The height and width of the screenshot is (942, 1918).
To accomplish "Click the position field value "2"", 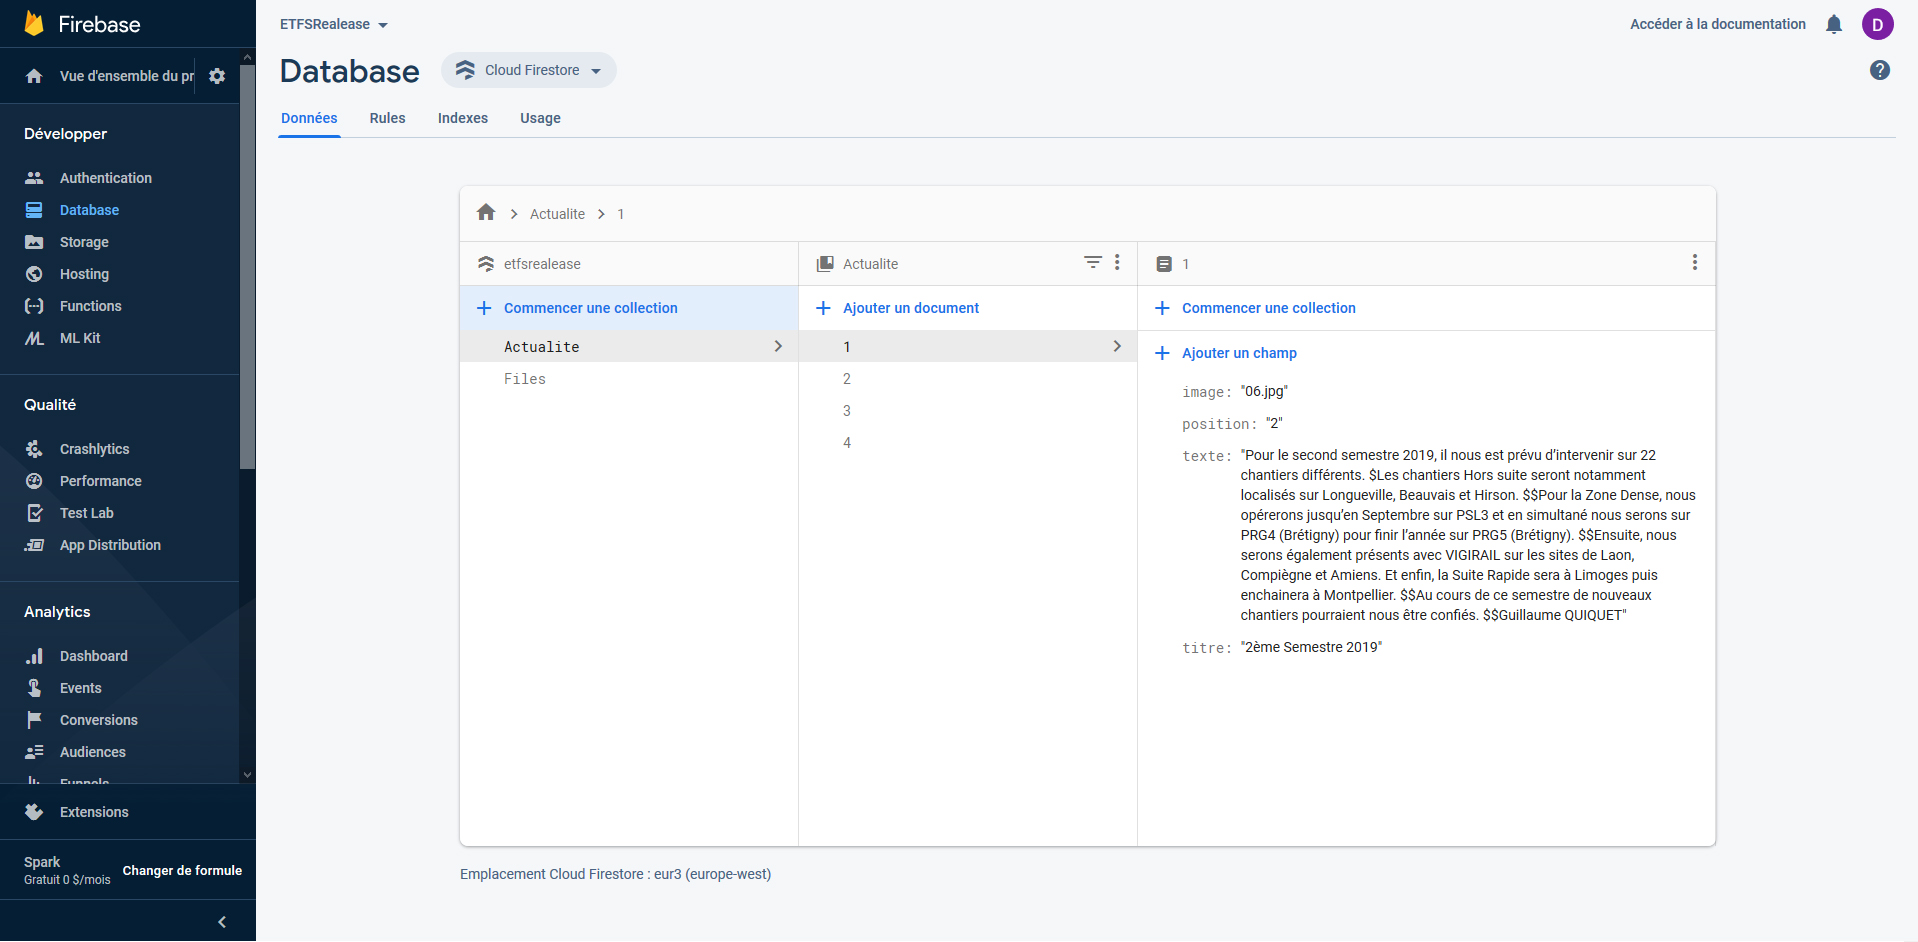I will coord(1274,423).
